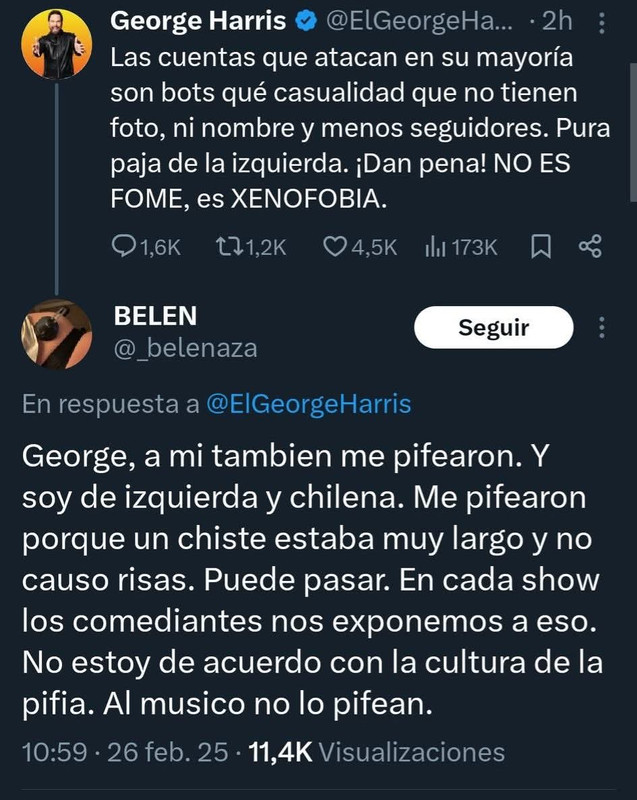This screenshot has width=637, height=800.
Task: Share the George Harris tweet
Action: [591, 247]
